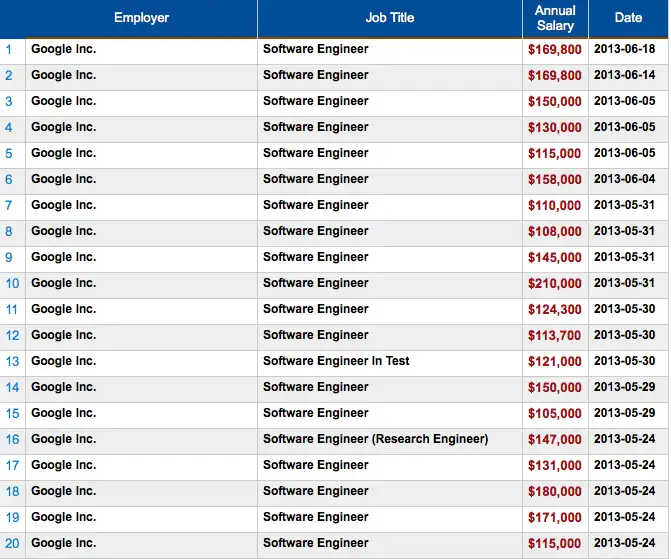Screen dimensions: 671x559
Task: Click the Job Title column header
Action: (x=390, y=18)
